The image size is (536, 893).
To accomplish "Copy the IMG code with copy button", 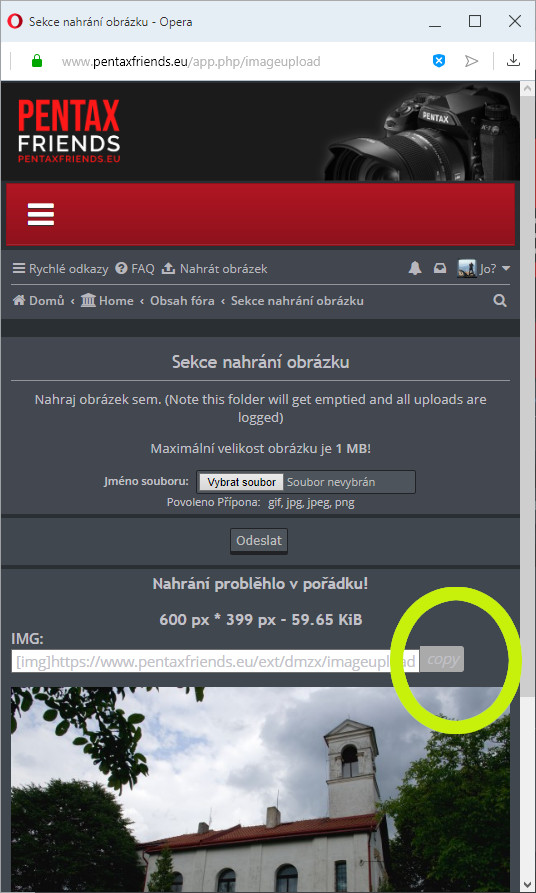I will tap(442, 659).
